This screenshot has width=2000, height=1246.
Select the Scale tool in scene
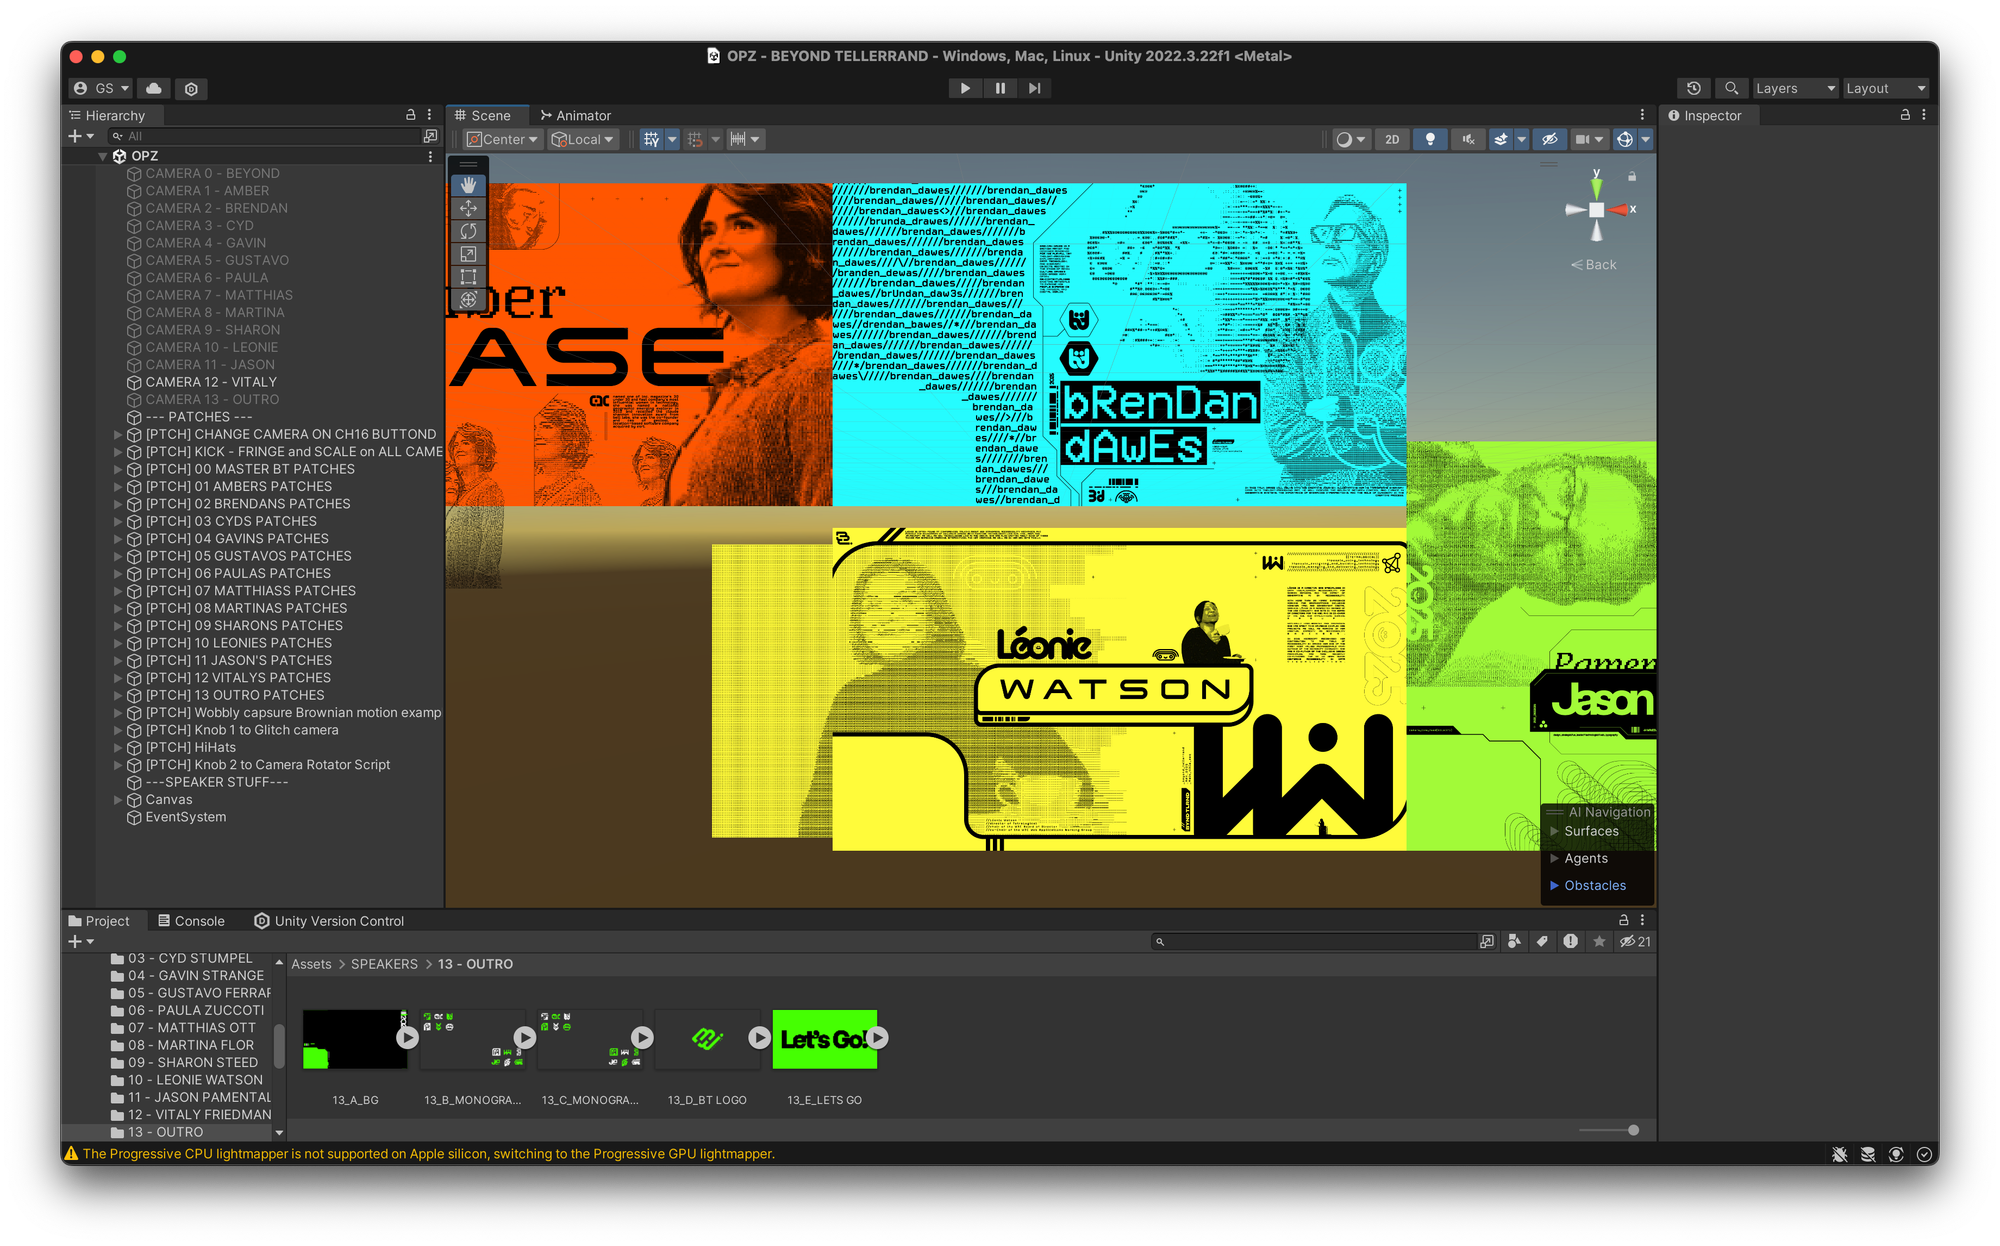coord(468,254)
